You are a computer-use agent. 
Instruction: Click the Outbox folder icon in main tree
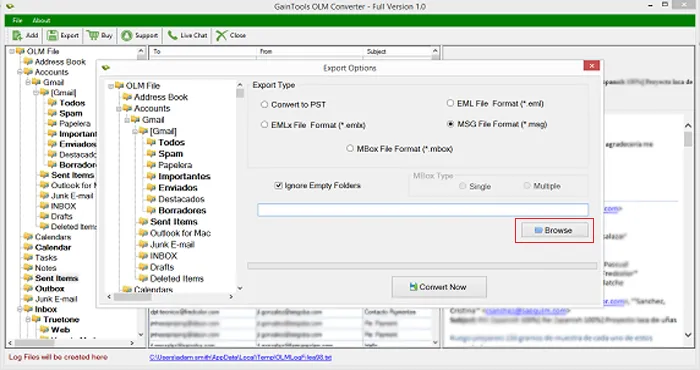point(28,288)
